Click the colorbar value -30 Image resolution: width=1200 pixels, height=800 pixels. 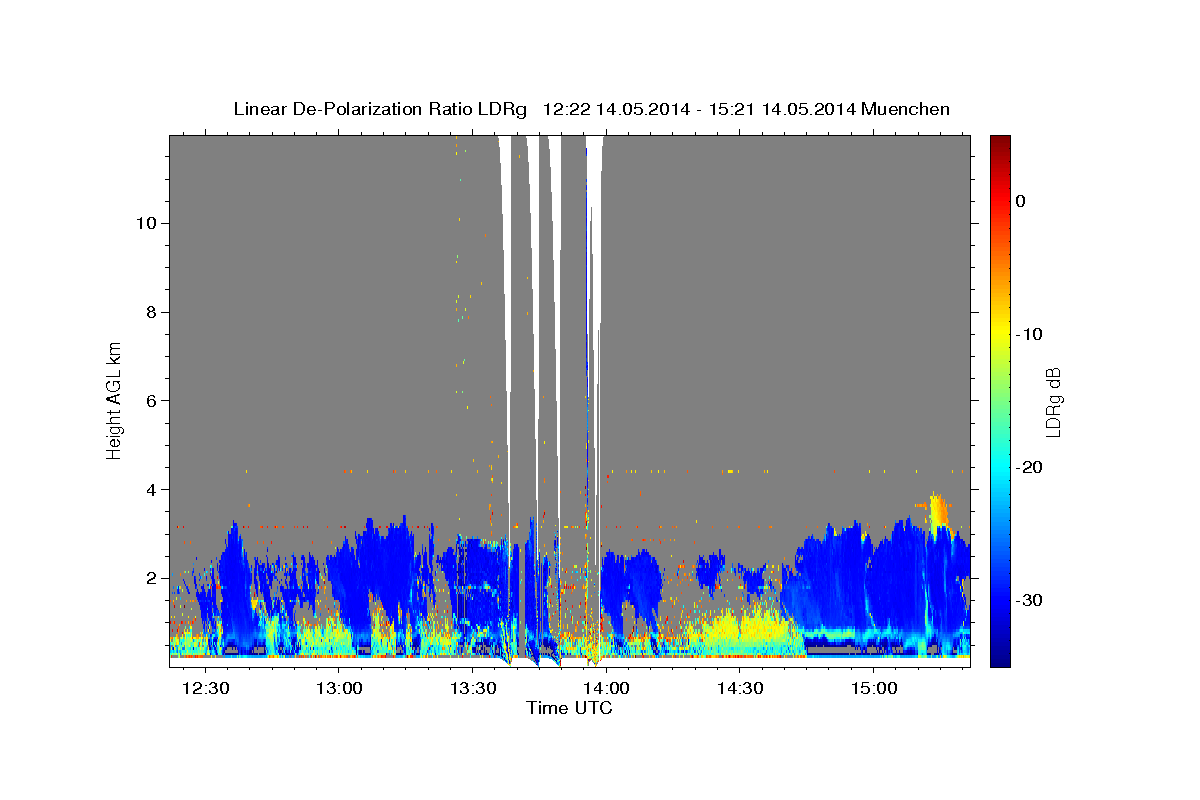click(x=1029, y=600)
